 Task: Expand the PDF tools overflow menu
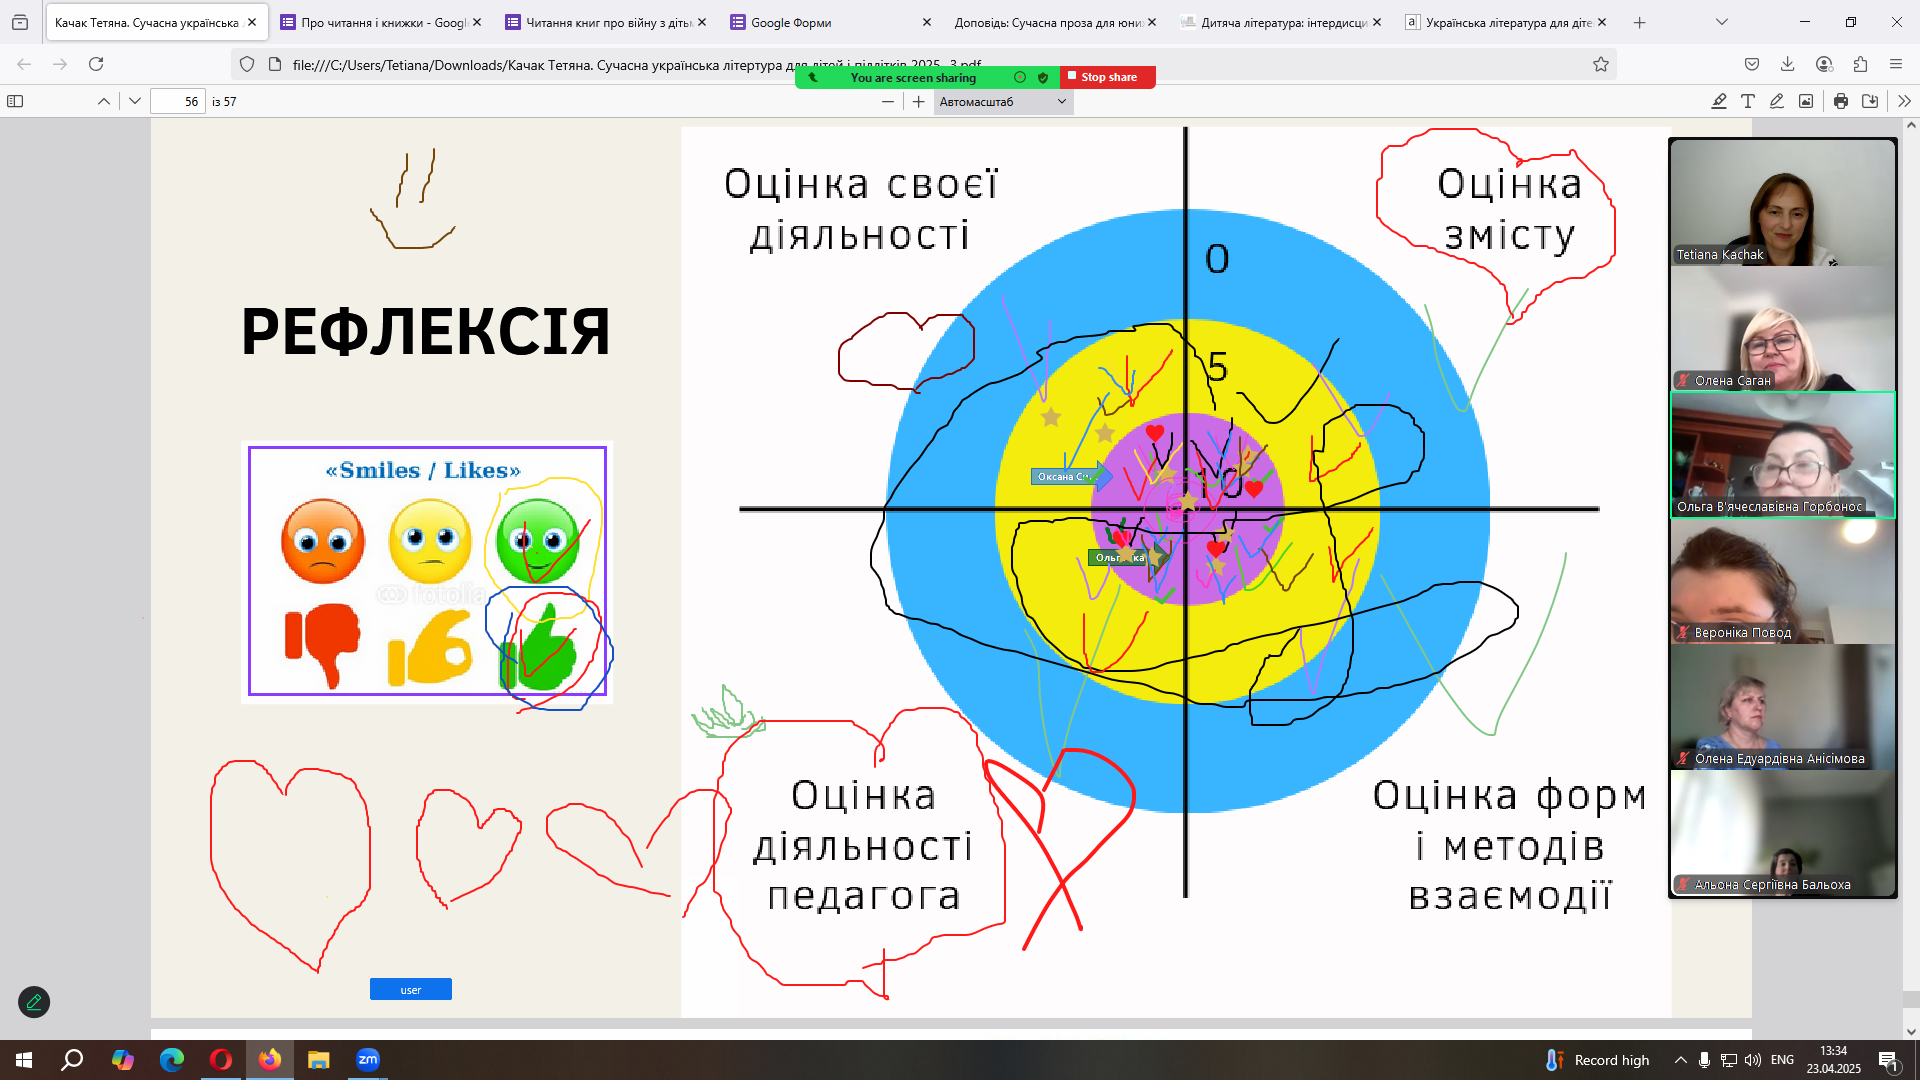(1904, 101)
